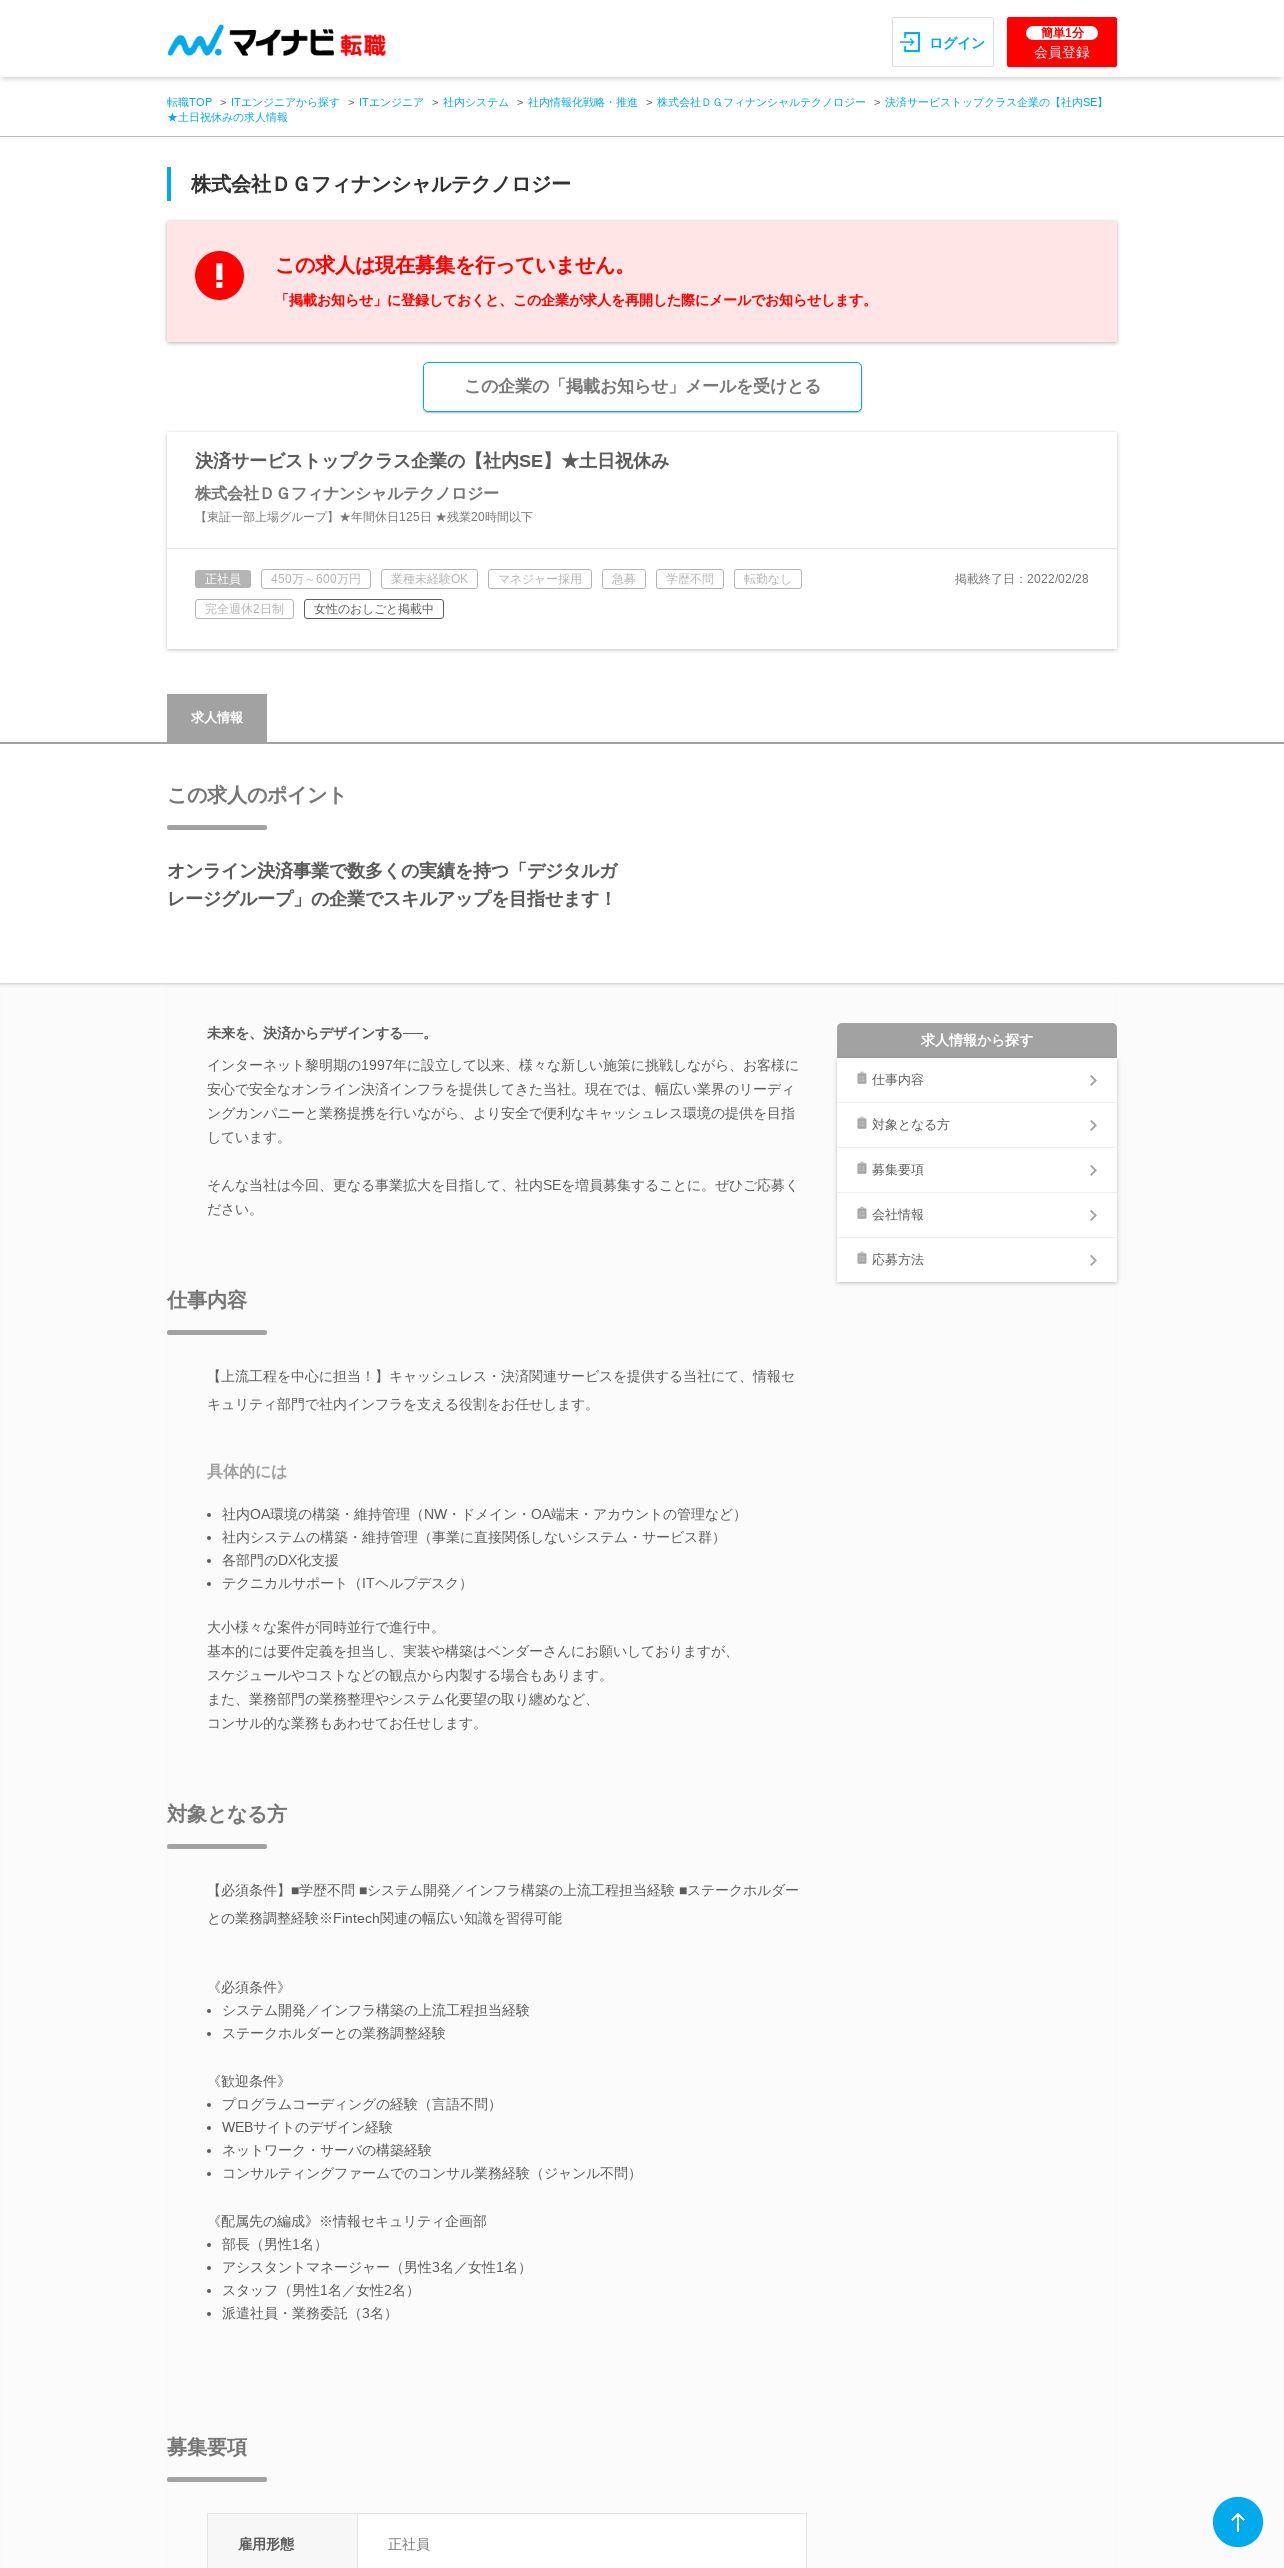Click the 転勤なし tag
The width and height of the screenshot is (1284, 2568).
click(x=768, y=579)
